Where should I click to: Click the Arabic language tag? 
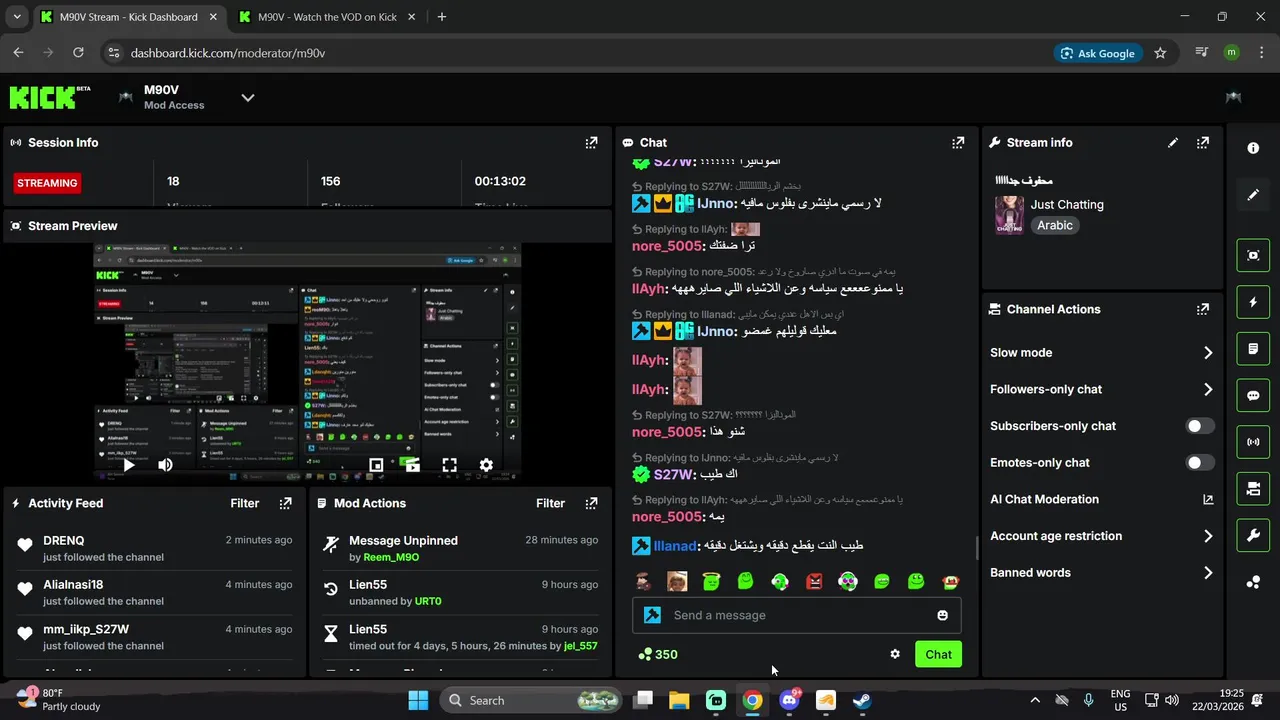1055,226
